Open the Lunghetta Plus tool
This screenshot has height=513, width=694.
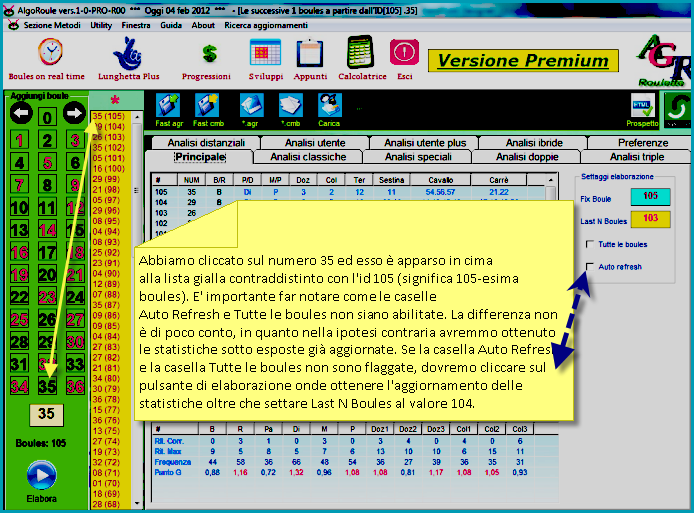128,54
